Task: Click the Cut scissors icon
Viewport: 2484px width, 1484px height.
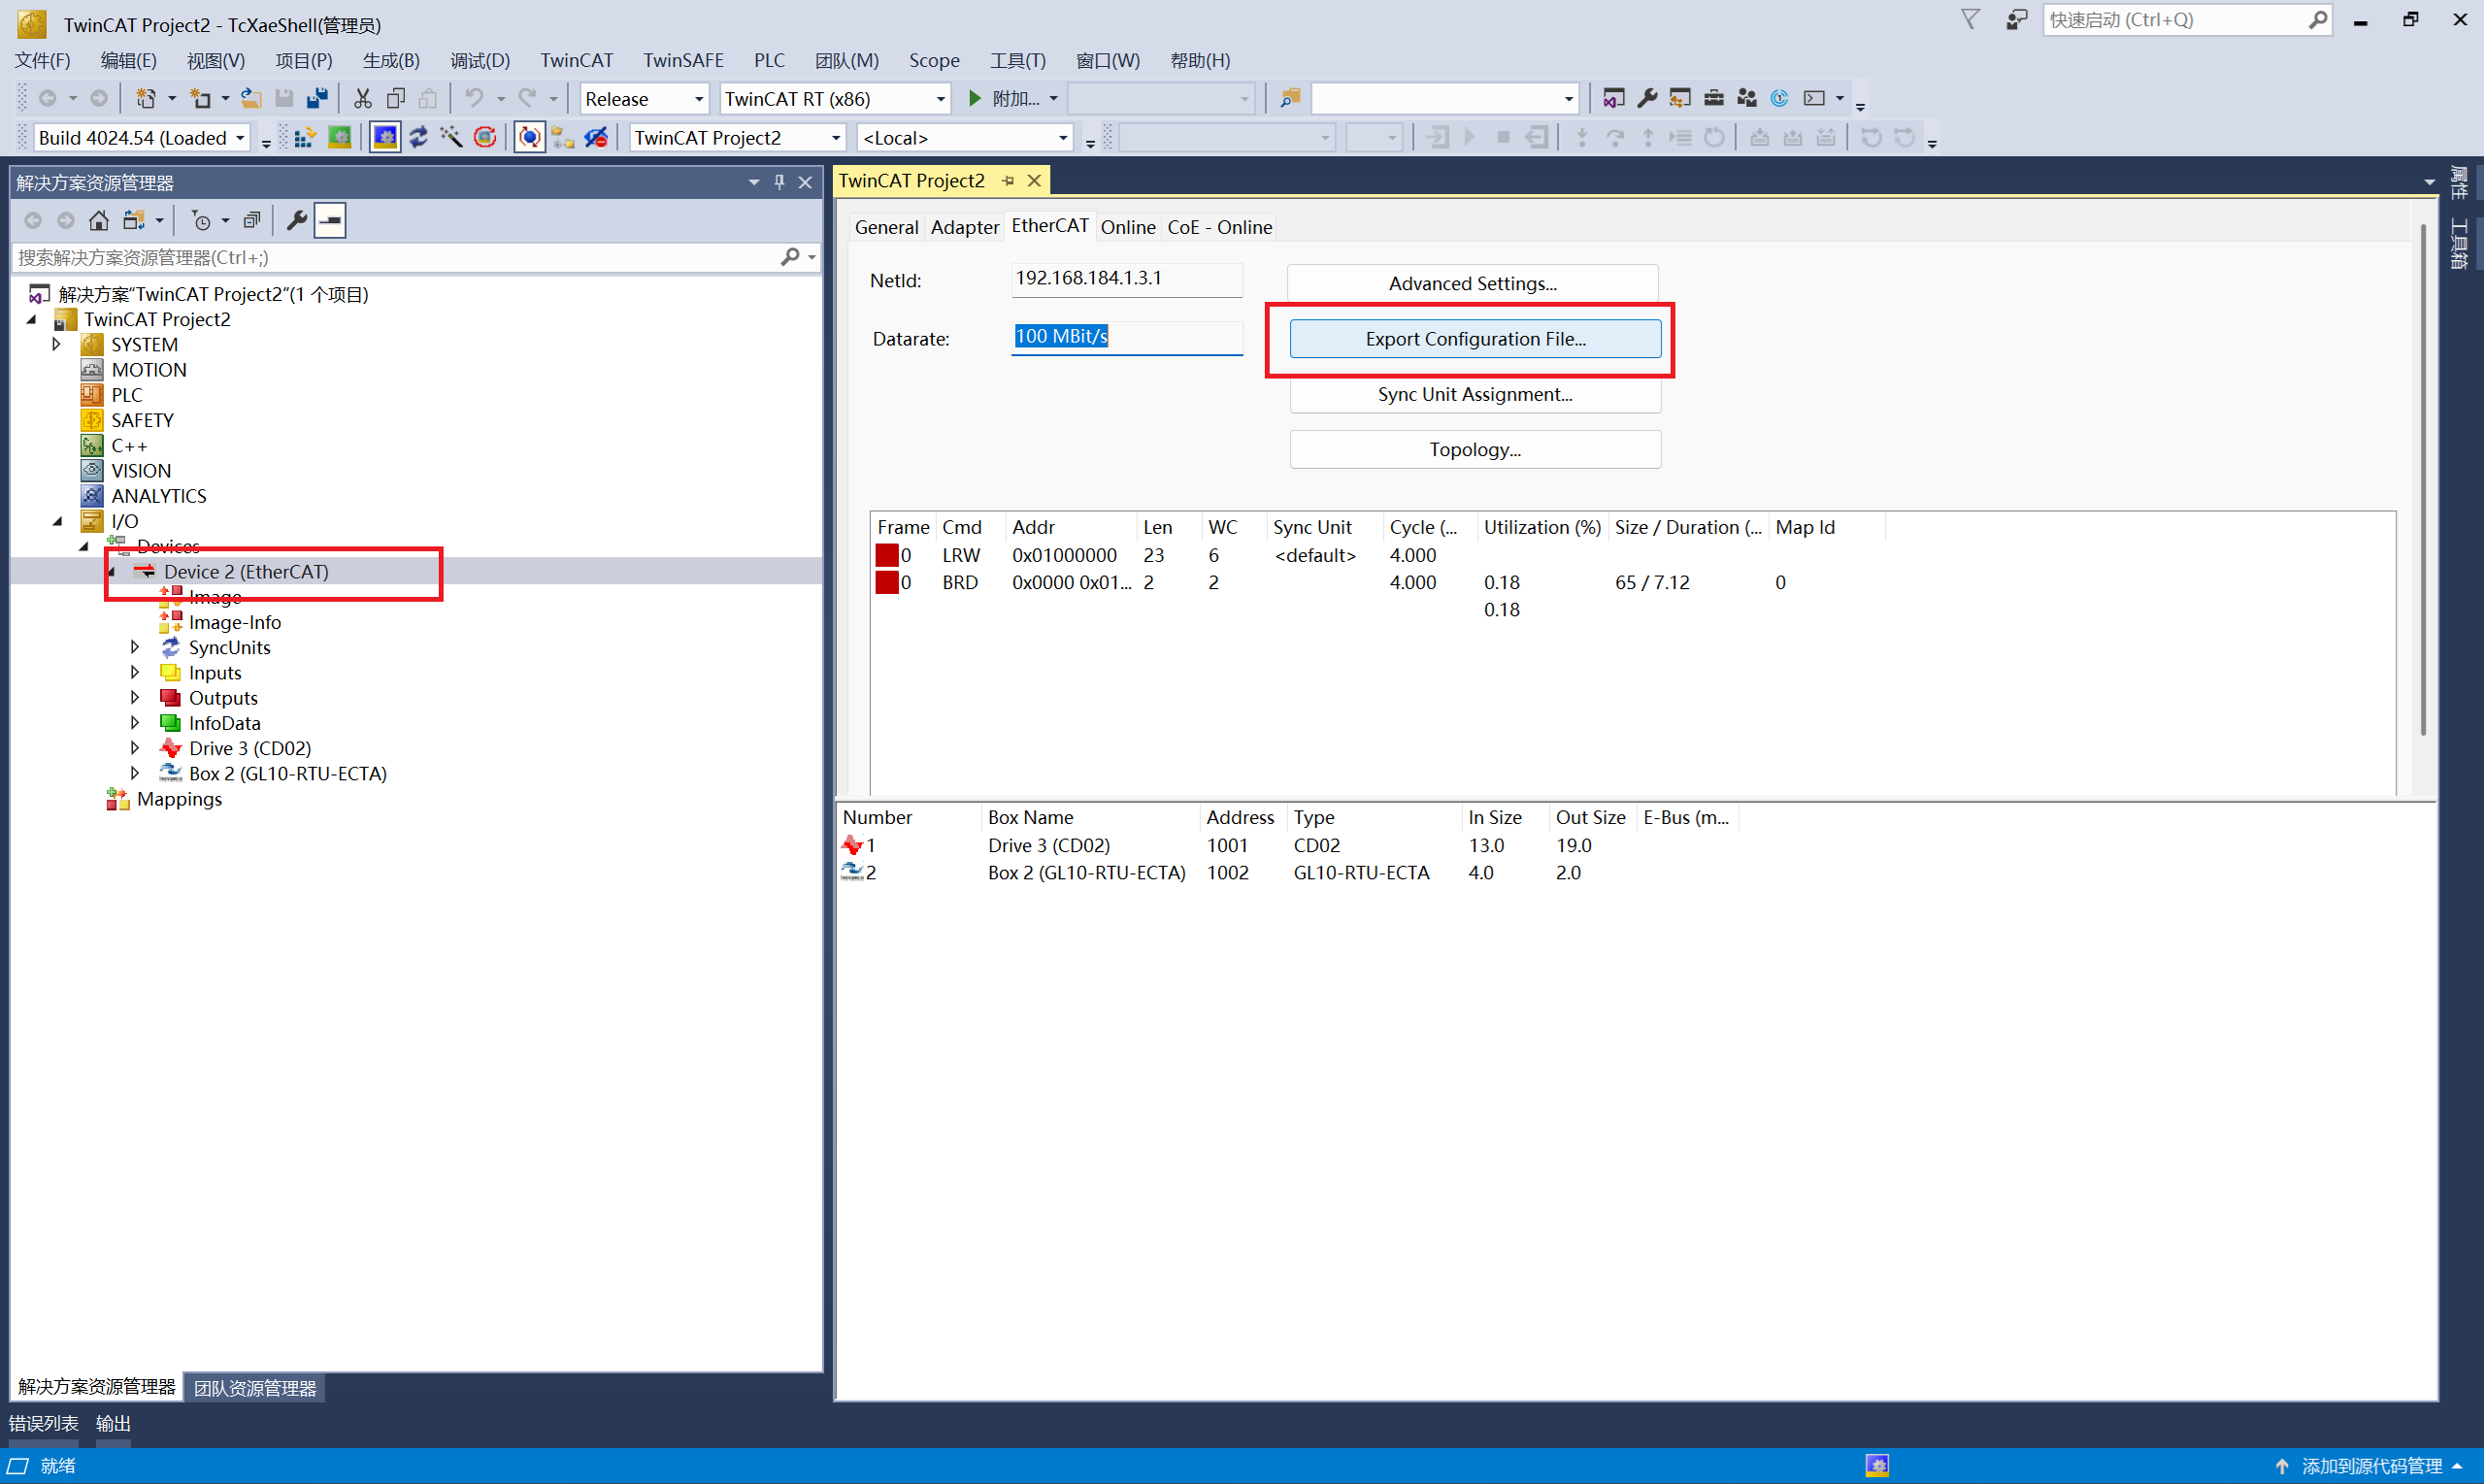Action: click(x=362, y=98)
